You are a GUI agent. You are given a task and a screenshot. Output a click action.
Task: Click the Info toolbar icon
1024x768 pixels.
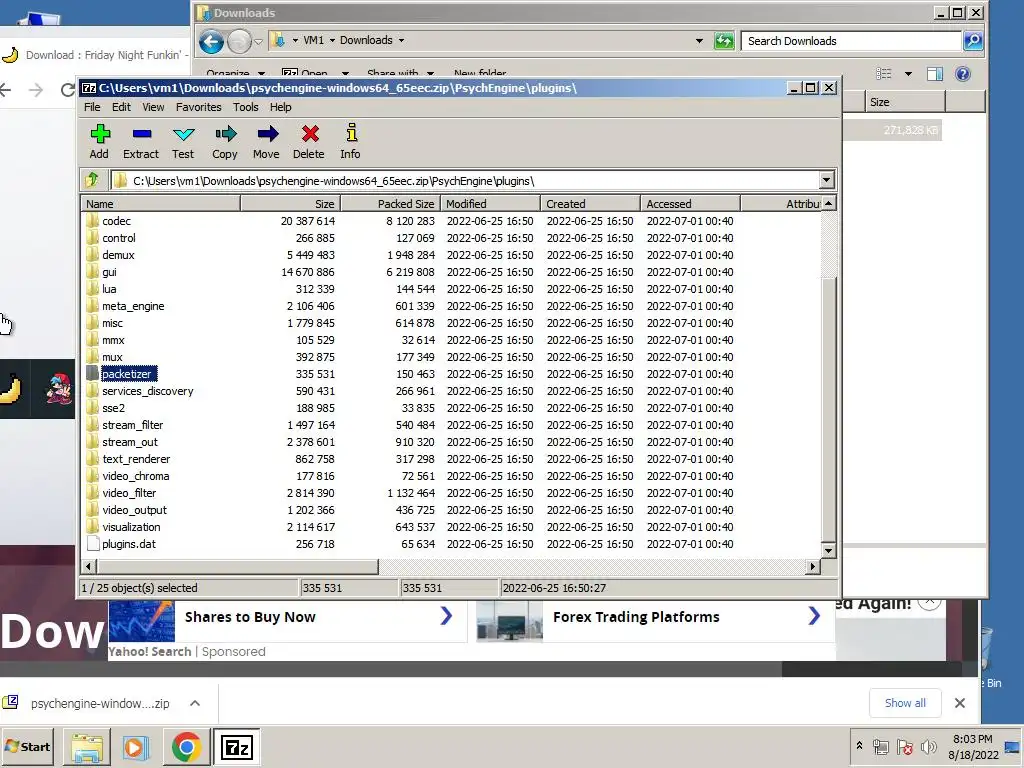point(351,133)
